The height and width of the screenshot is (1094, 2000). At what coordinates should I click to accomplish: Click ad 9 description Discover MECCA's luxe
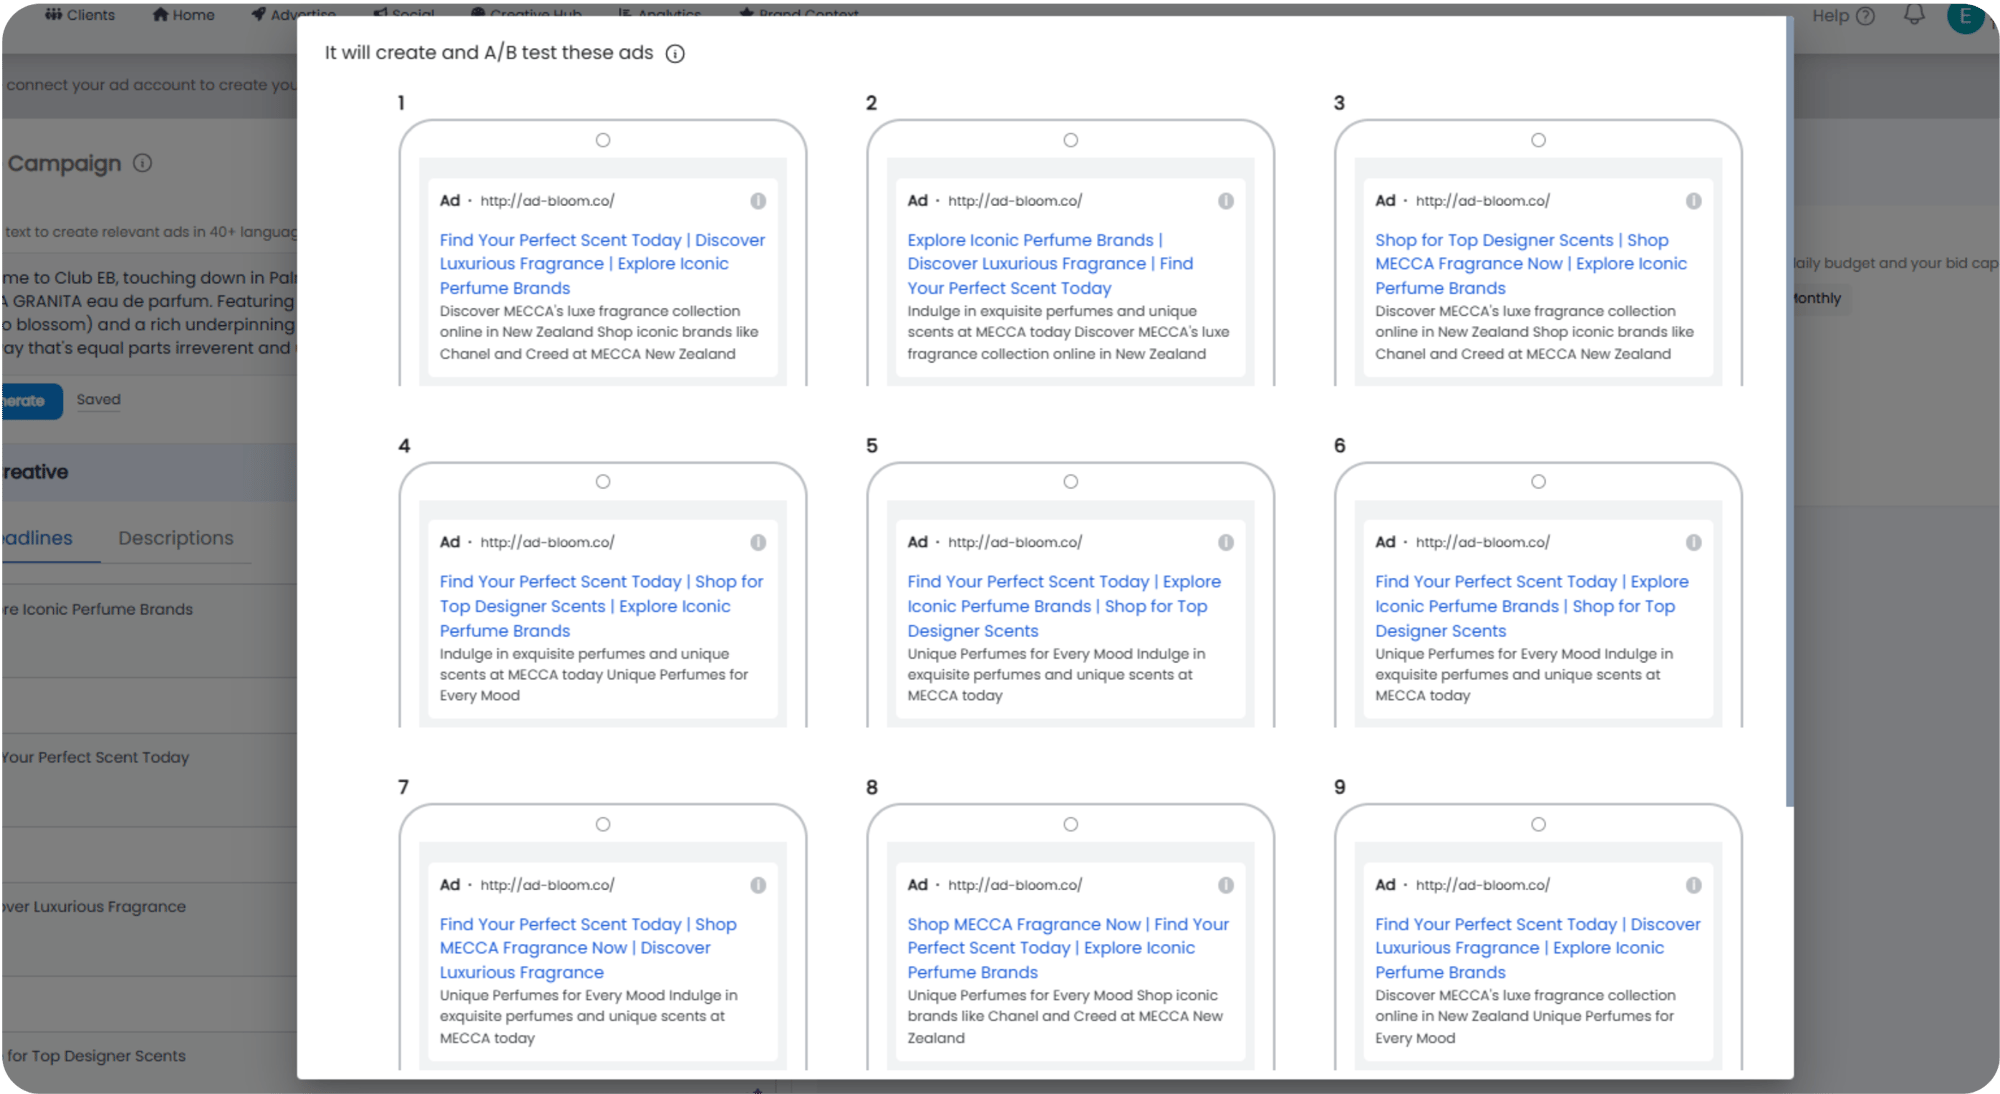(1525, 1016)
